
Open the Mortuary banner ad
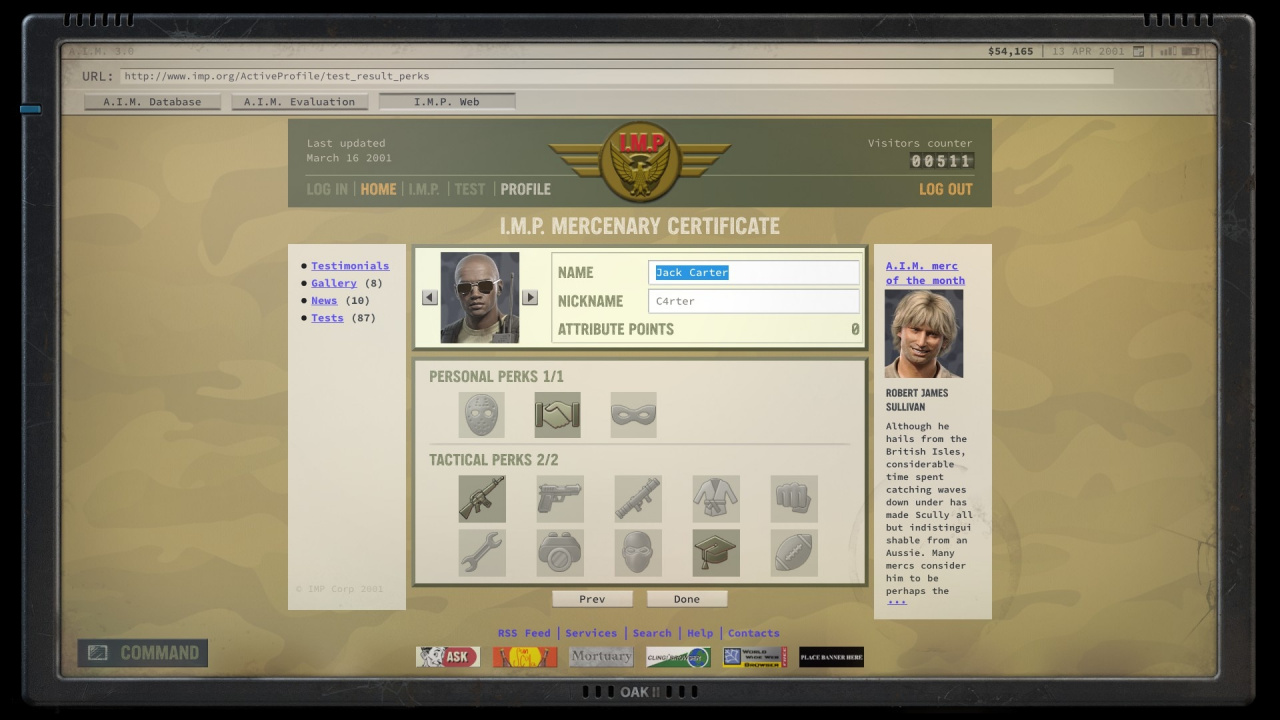601,657
